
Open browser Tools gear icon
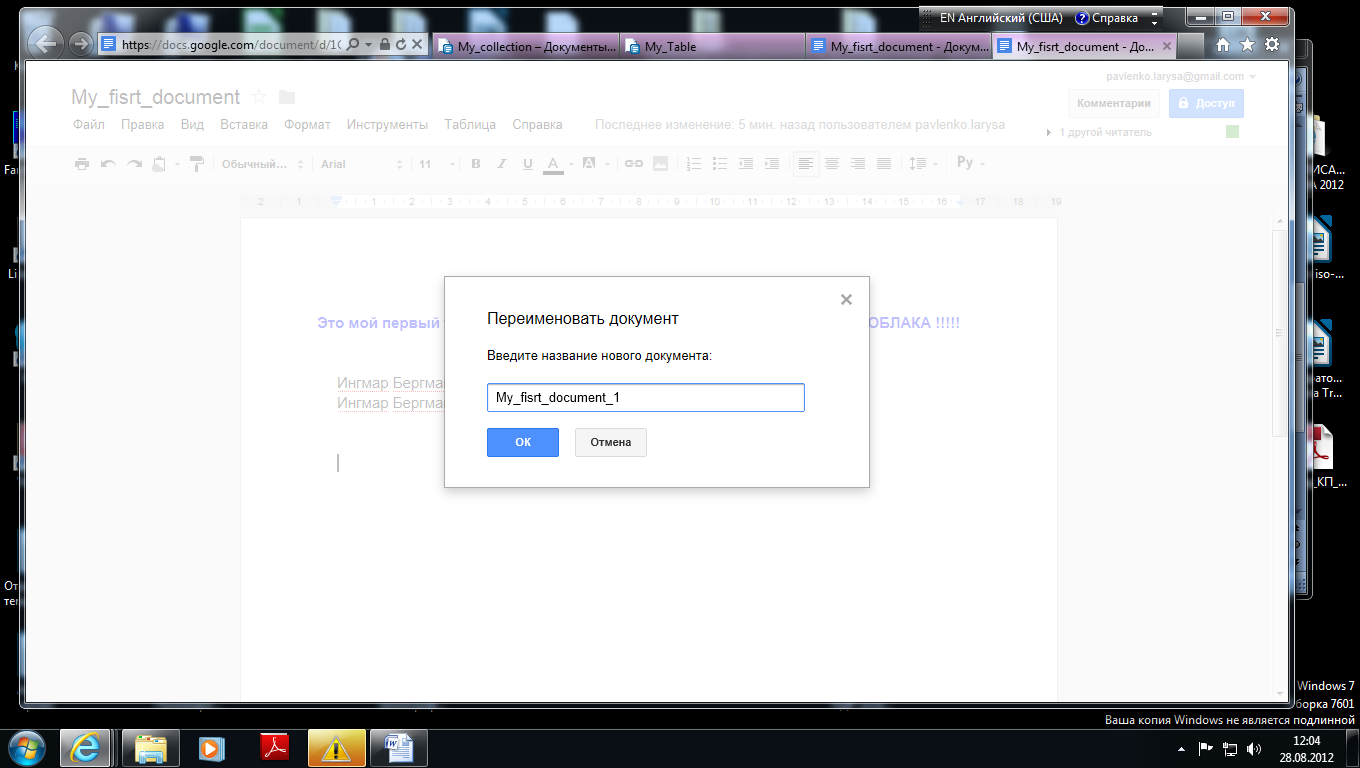(1272, 44)
